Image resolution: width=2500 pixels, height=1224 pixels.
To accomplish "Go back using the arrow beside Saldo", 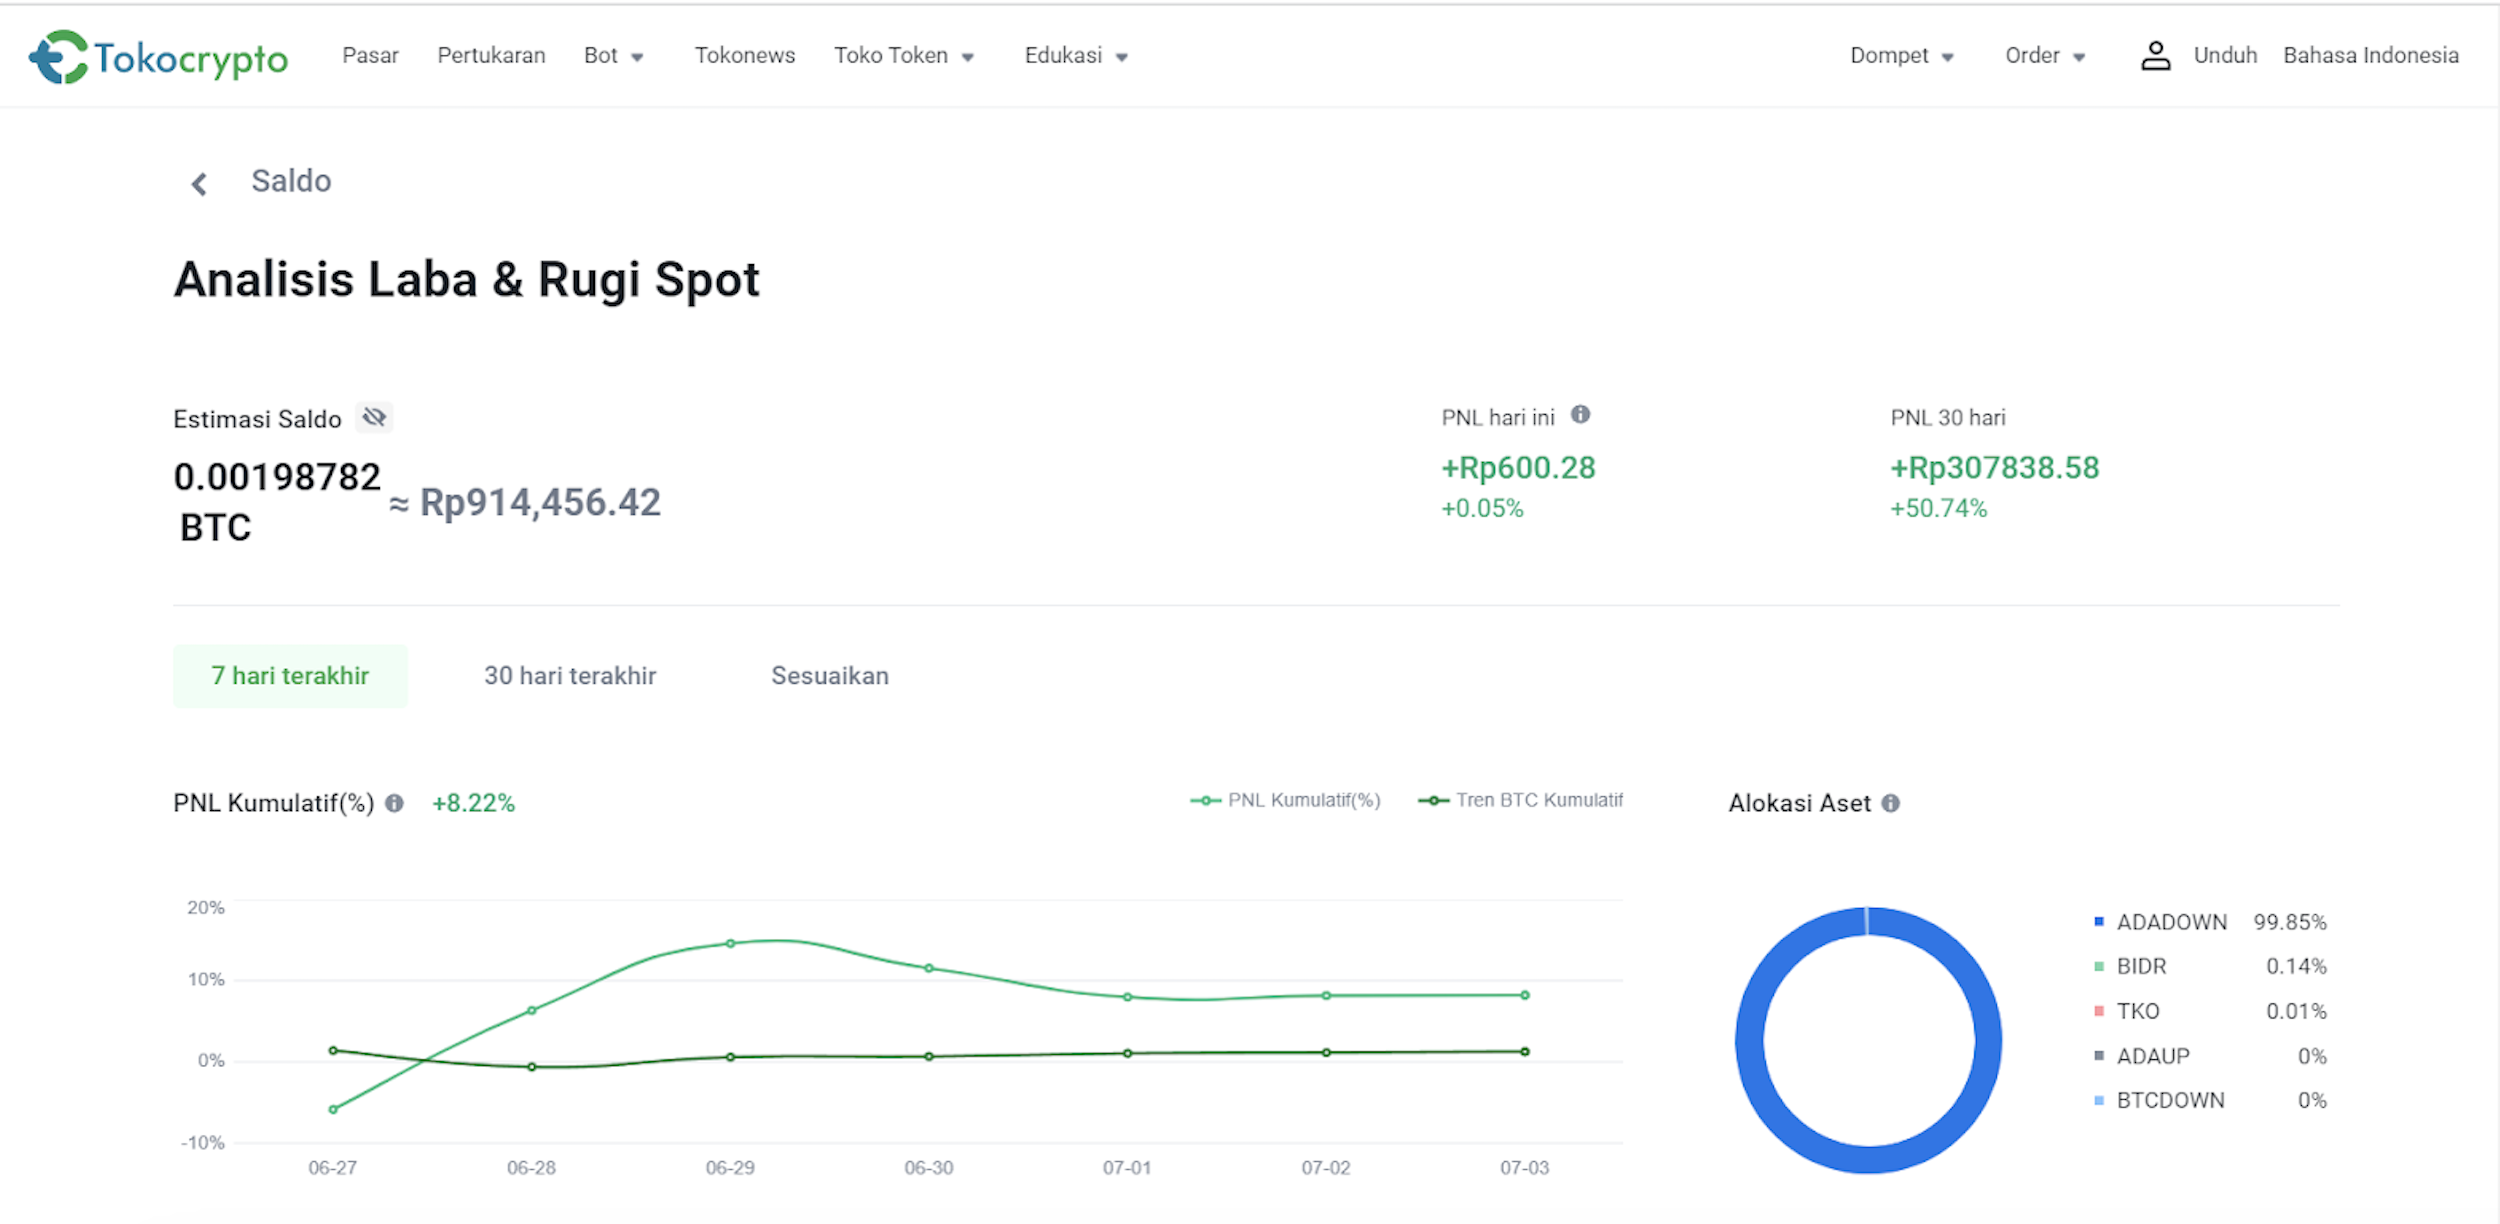I will pyautogui.click(x=199, y=184).
